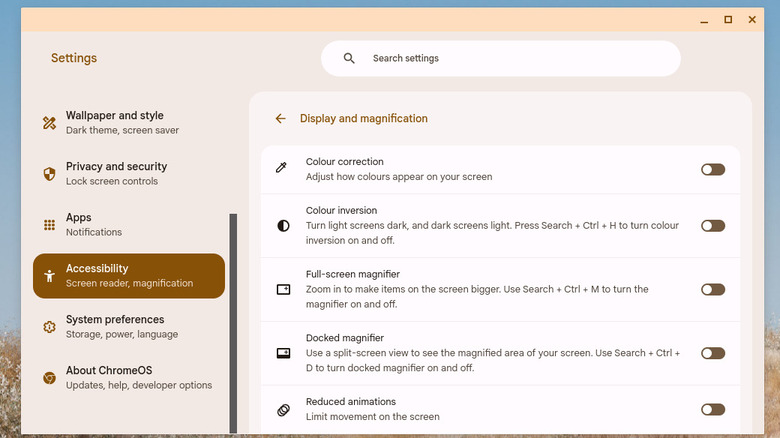
Task: Enable the Colour correction toggle
Action: [712, 169]
